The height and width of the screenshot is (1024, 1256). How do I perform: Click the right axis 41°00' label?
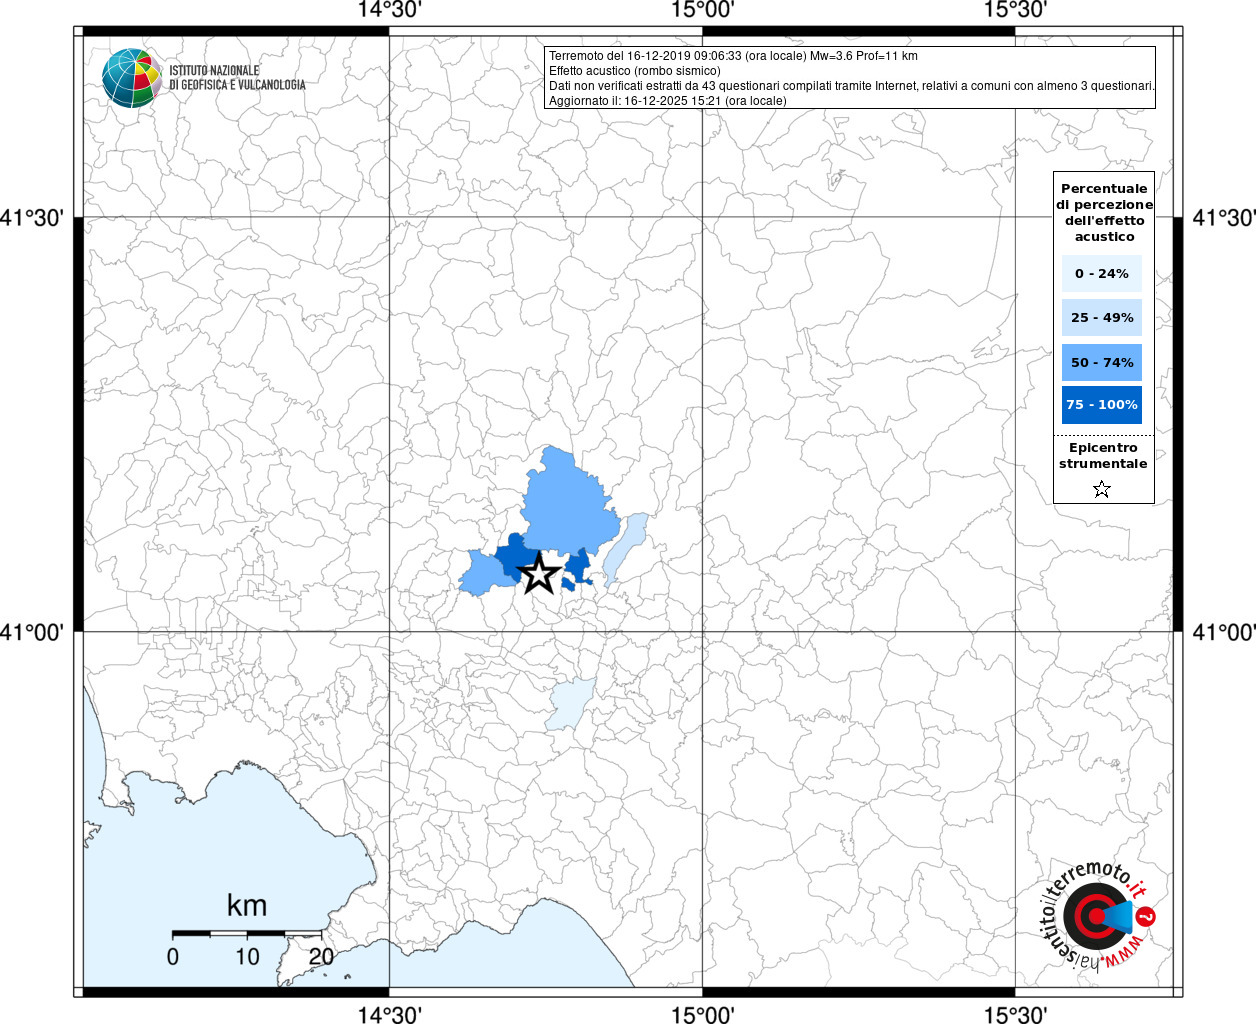(x=1224, y=632)
